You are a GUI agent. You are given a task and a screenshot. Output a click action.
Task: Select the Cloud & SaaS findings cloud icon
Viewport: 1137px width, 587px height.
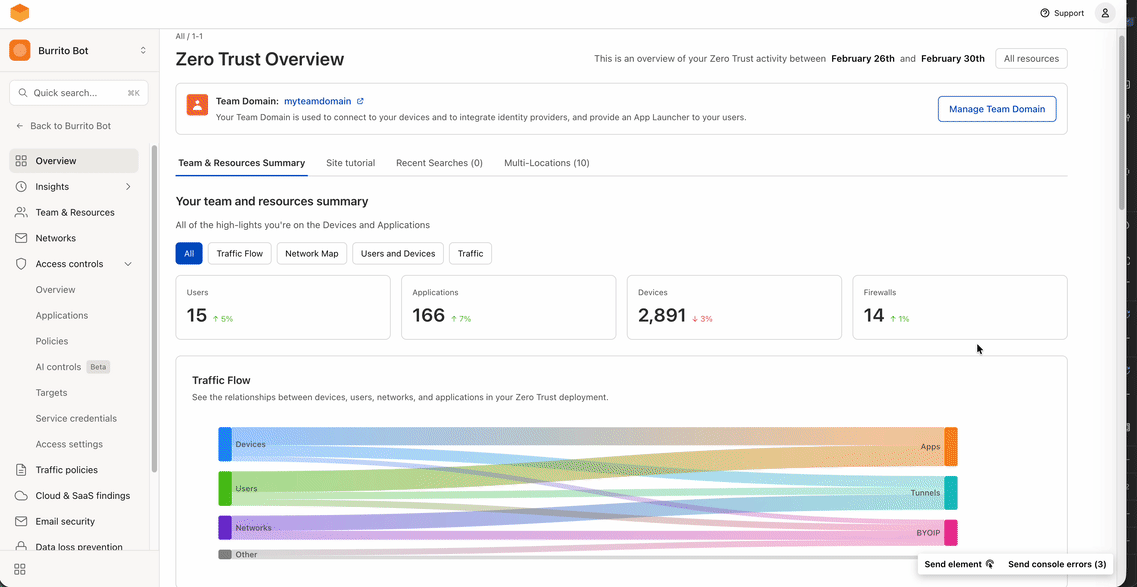[21, 495]
